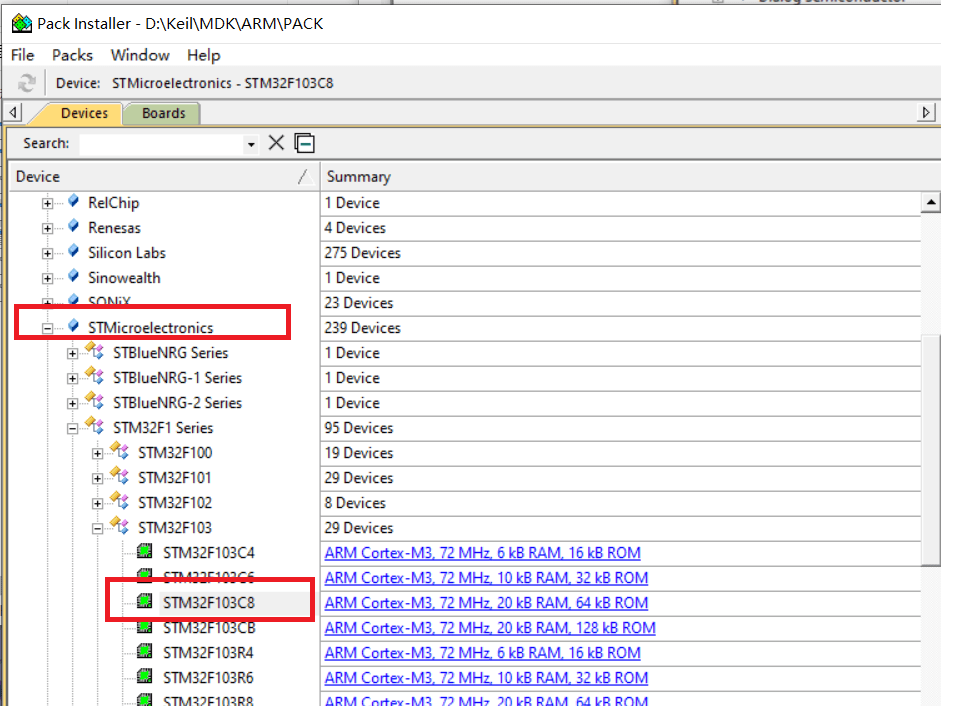Click the STBlueNRG-1 Series family icon
This screenshot has height=706, width=955.
[94, 376]
